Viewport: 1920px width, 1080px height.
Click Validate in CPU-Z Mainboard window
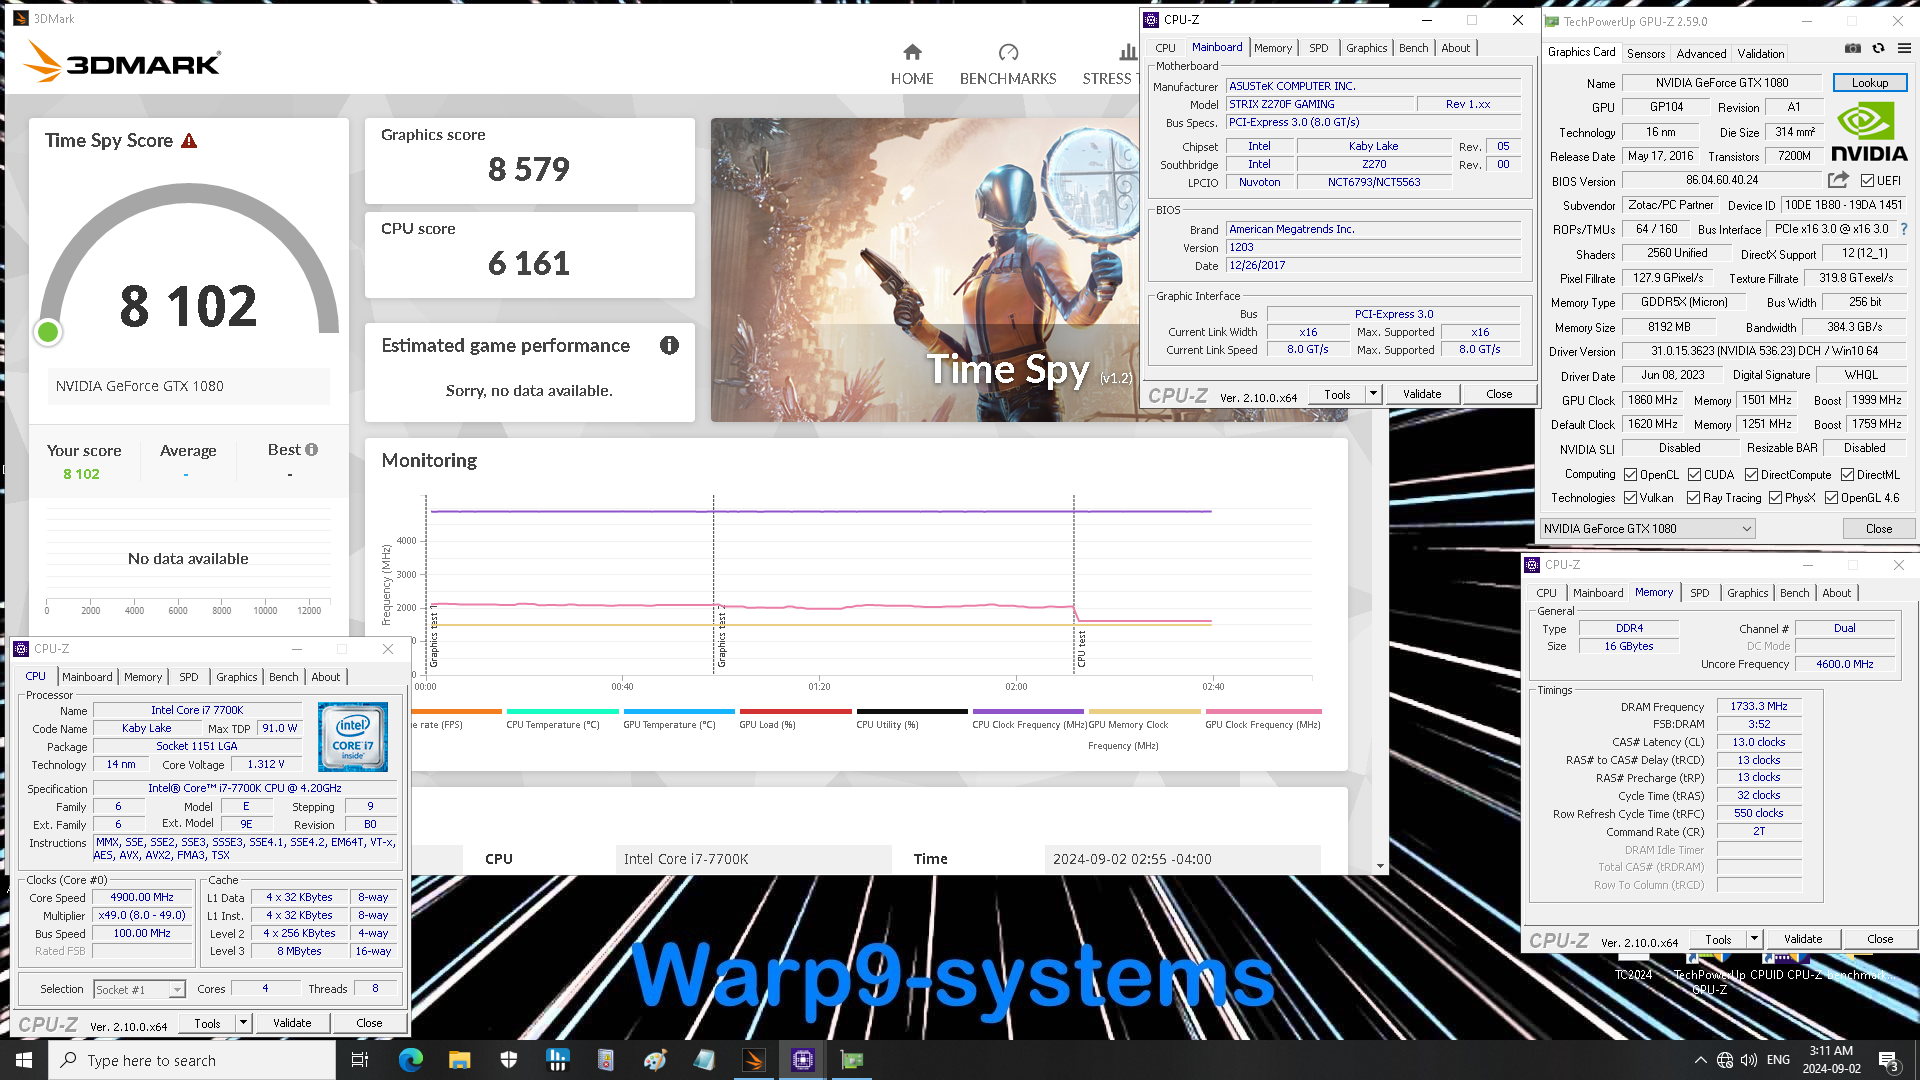(1421, 394)
